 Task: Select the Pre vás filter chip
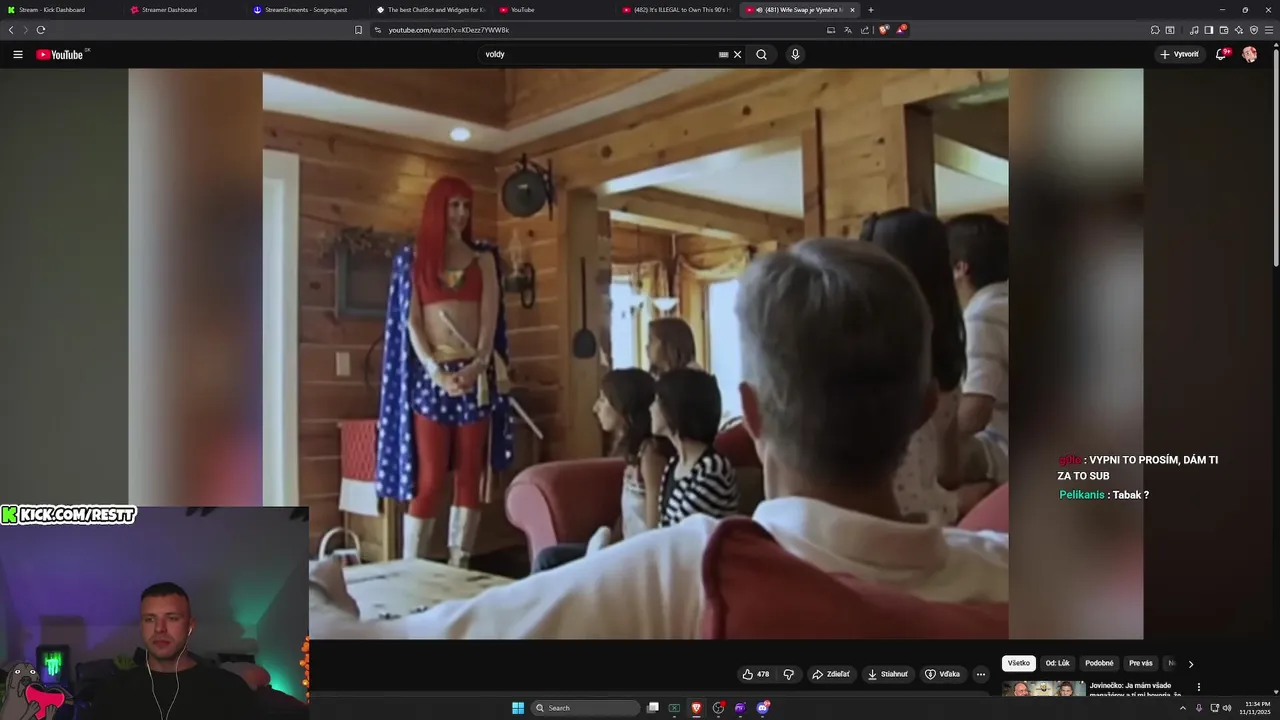click(1141, 663)
